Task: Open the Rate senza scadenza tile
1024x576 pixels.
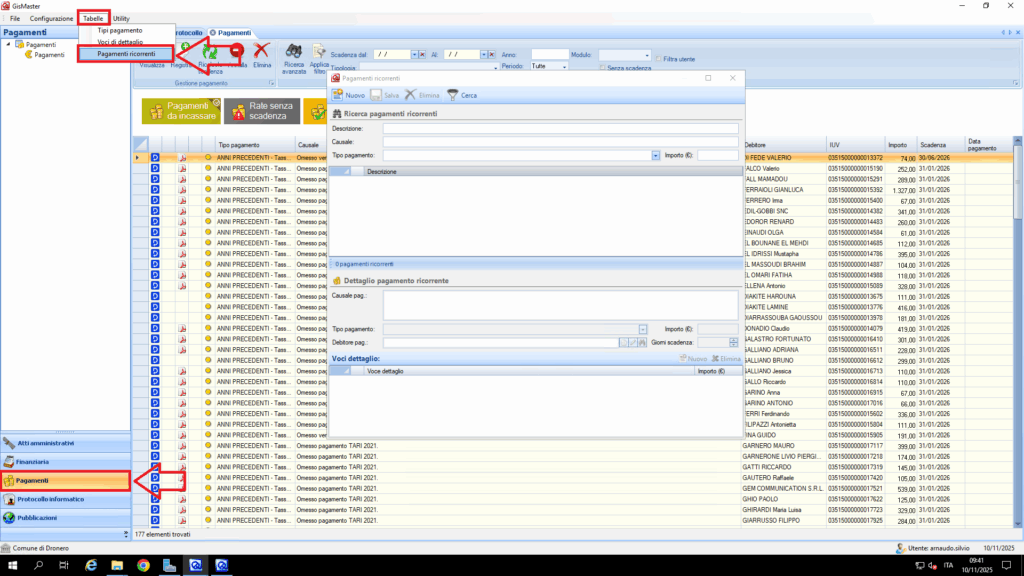Action: pos(260,110)
